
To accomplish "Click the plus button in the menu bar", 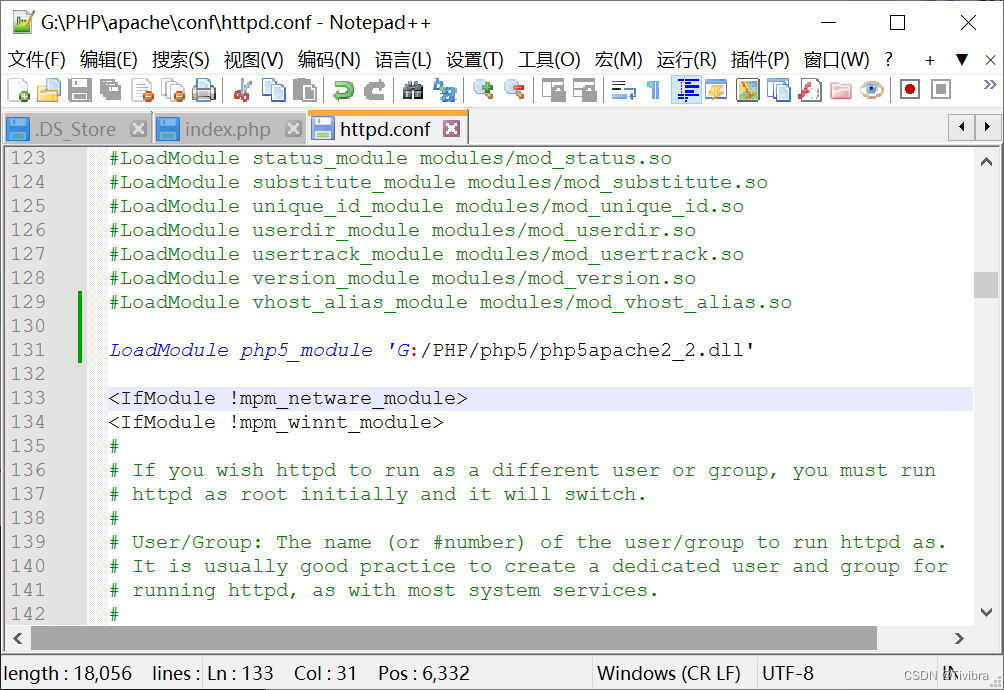I will pos(930,60).
